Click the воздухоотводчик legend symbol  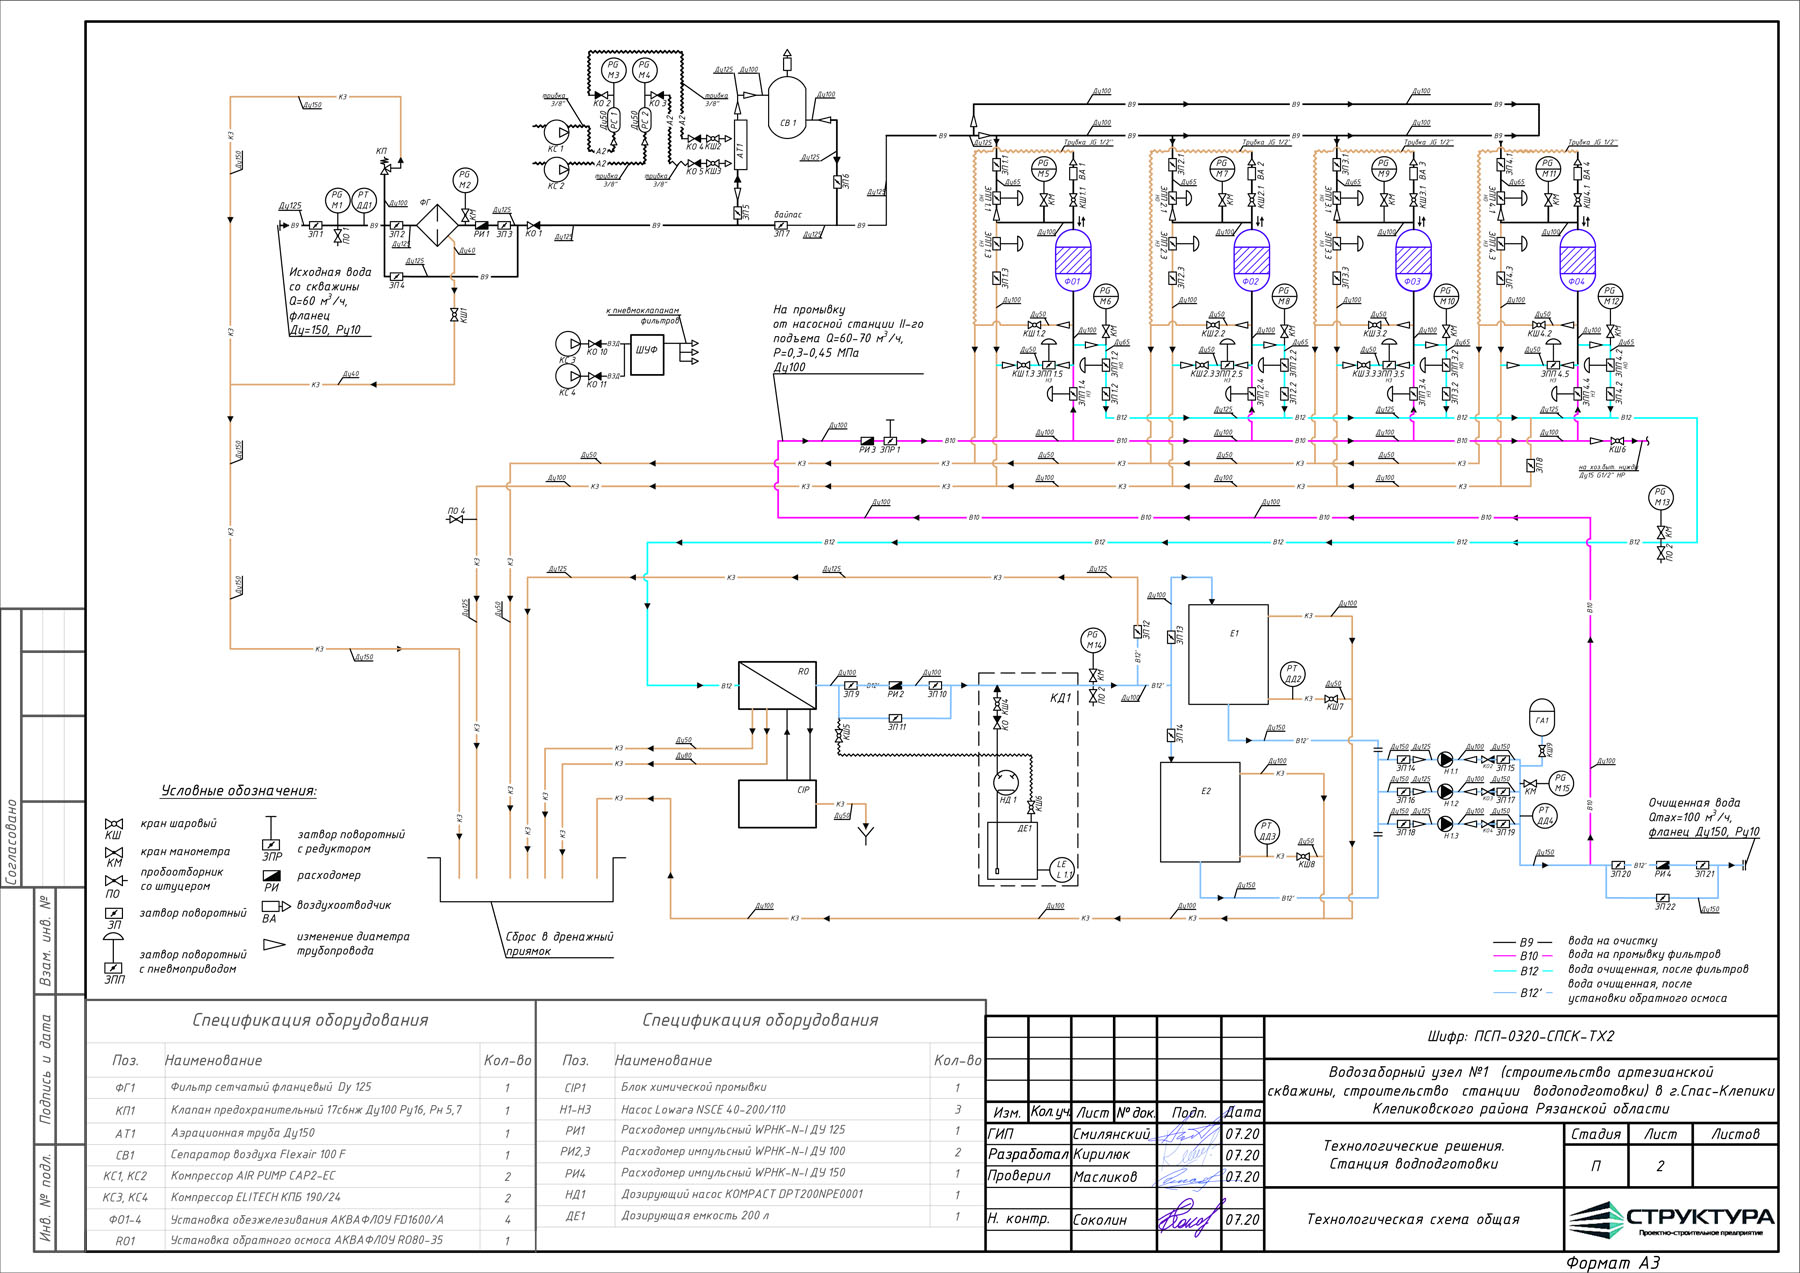[x=269, y=906]
